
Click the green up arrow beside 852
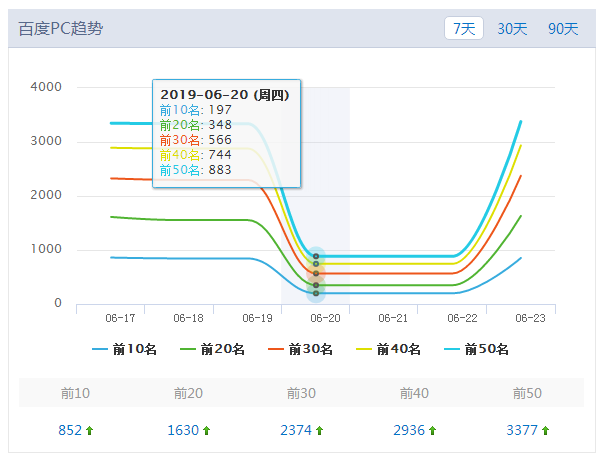pyautogui.click(x=89, y=431)
